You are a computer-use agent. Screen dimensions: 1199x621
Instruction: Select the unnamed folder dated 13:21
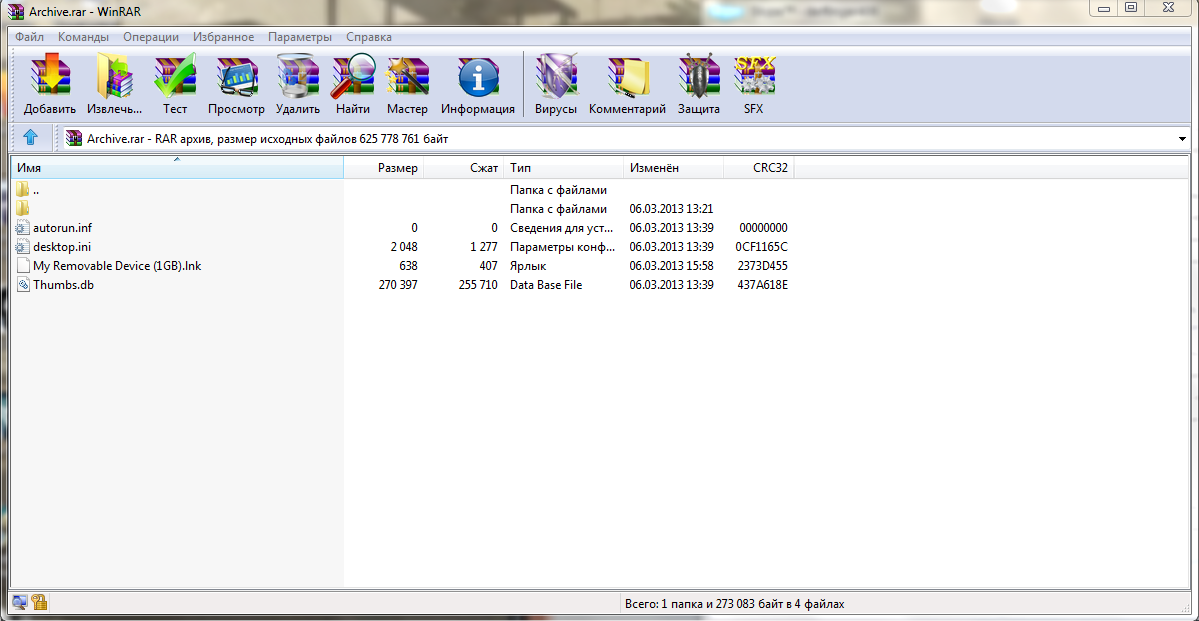[x=22, y=208]
